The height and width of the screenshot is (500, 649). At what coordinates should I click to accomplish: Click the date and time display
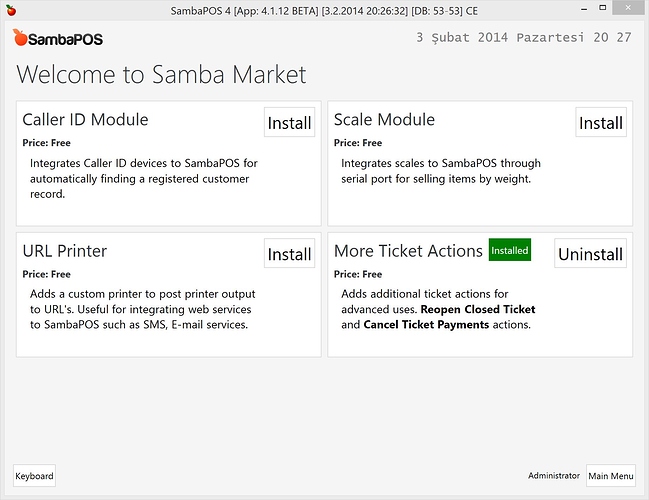point(523,38)
